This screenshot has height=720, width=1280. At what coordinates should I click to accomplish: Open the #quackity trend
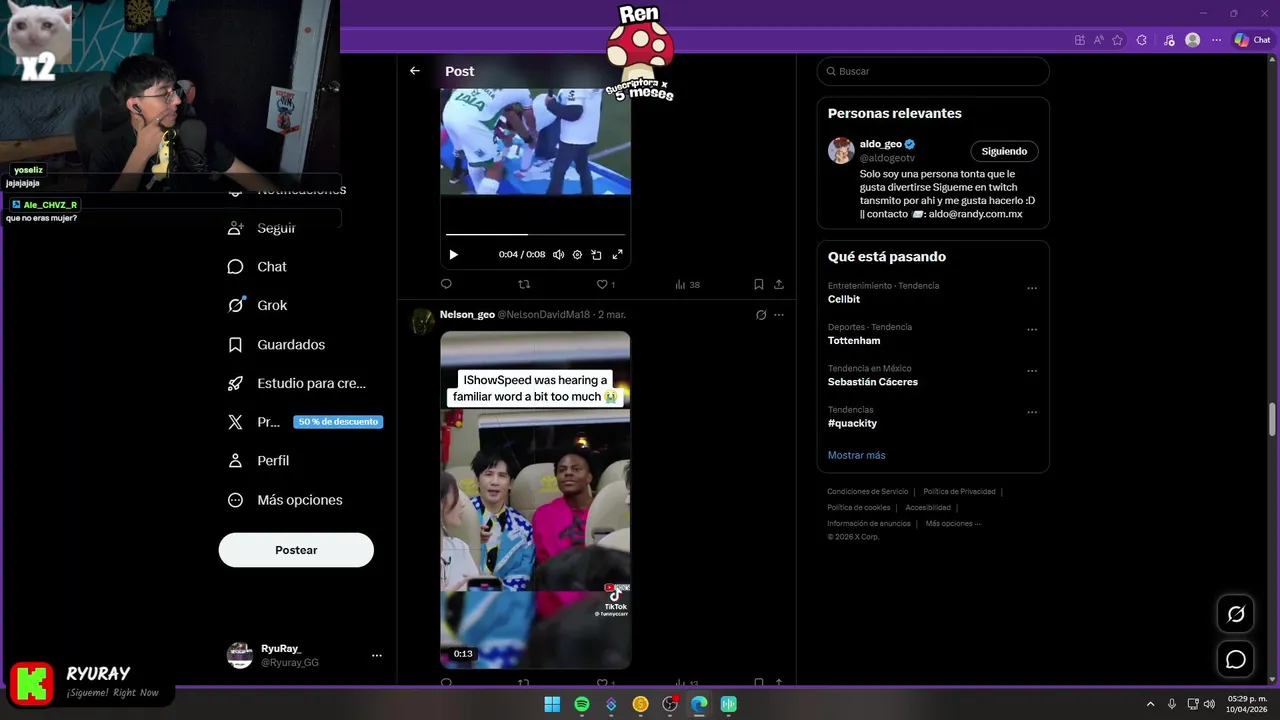pyautogui.click(x=852, y=423)
